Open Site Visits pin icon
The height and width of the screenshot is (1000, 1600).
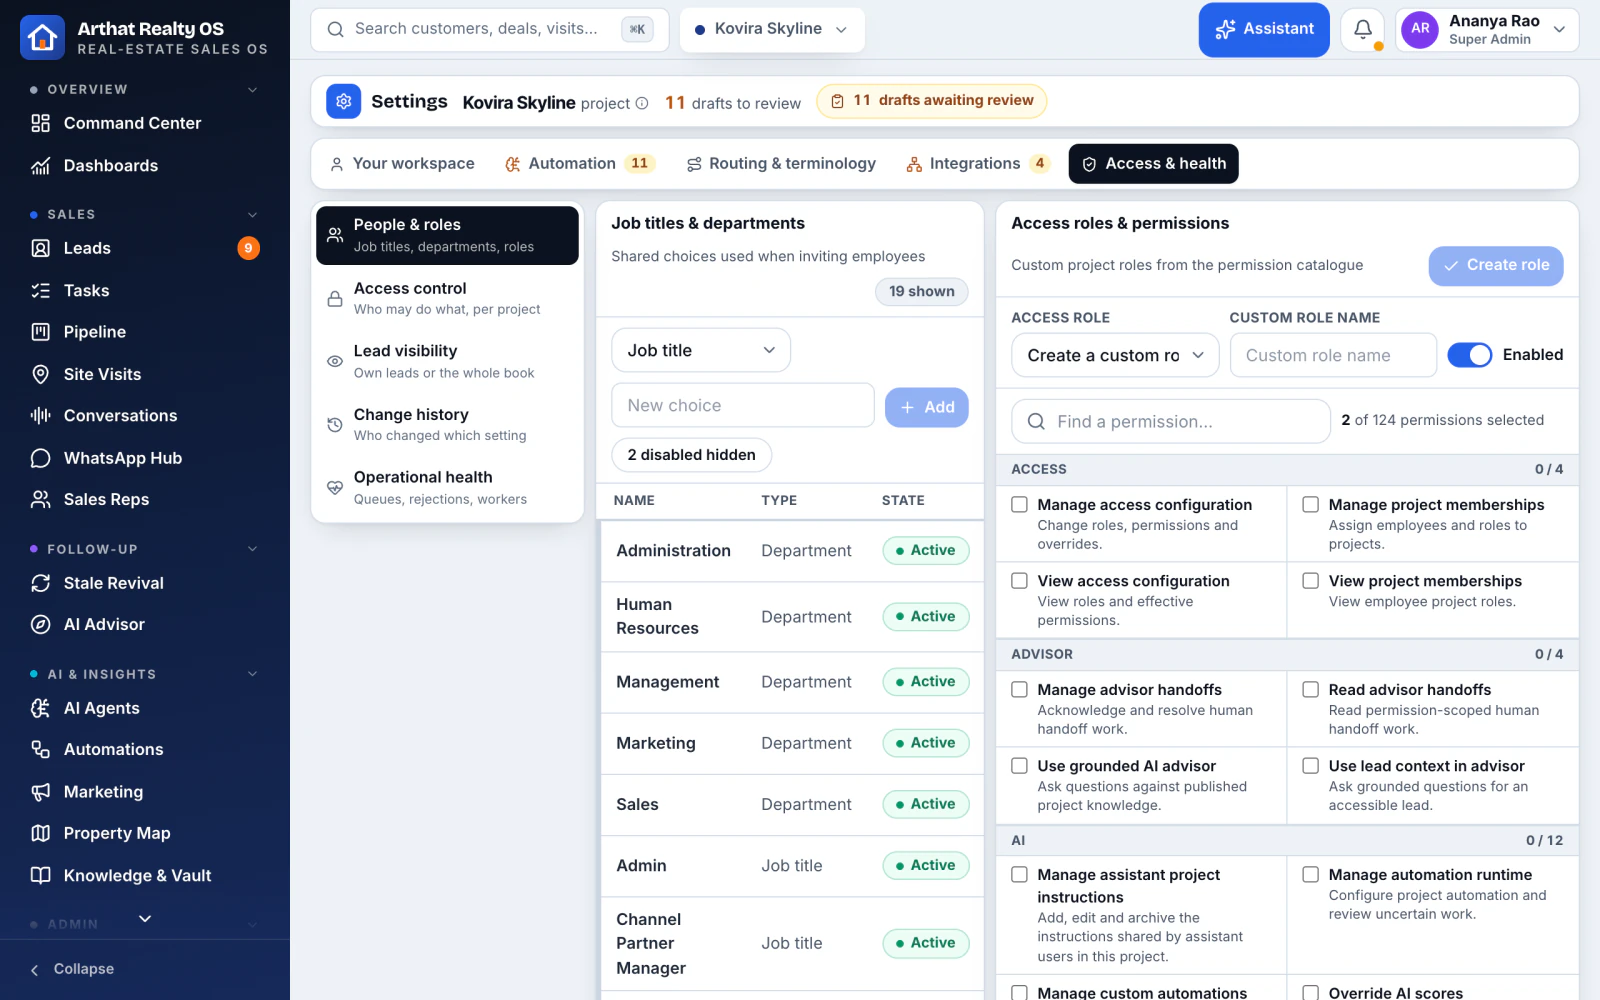[x=40, y=374]
